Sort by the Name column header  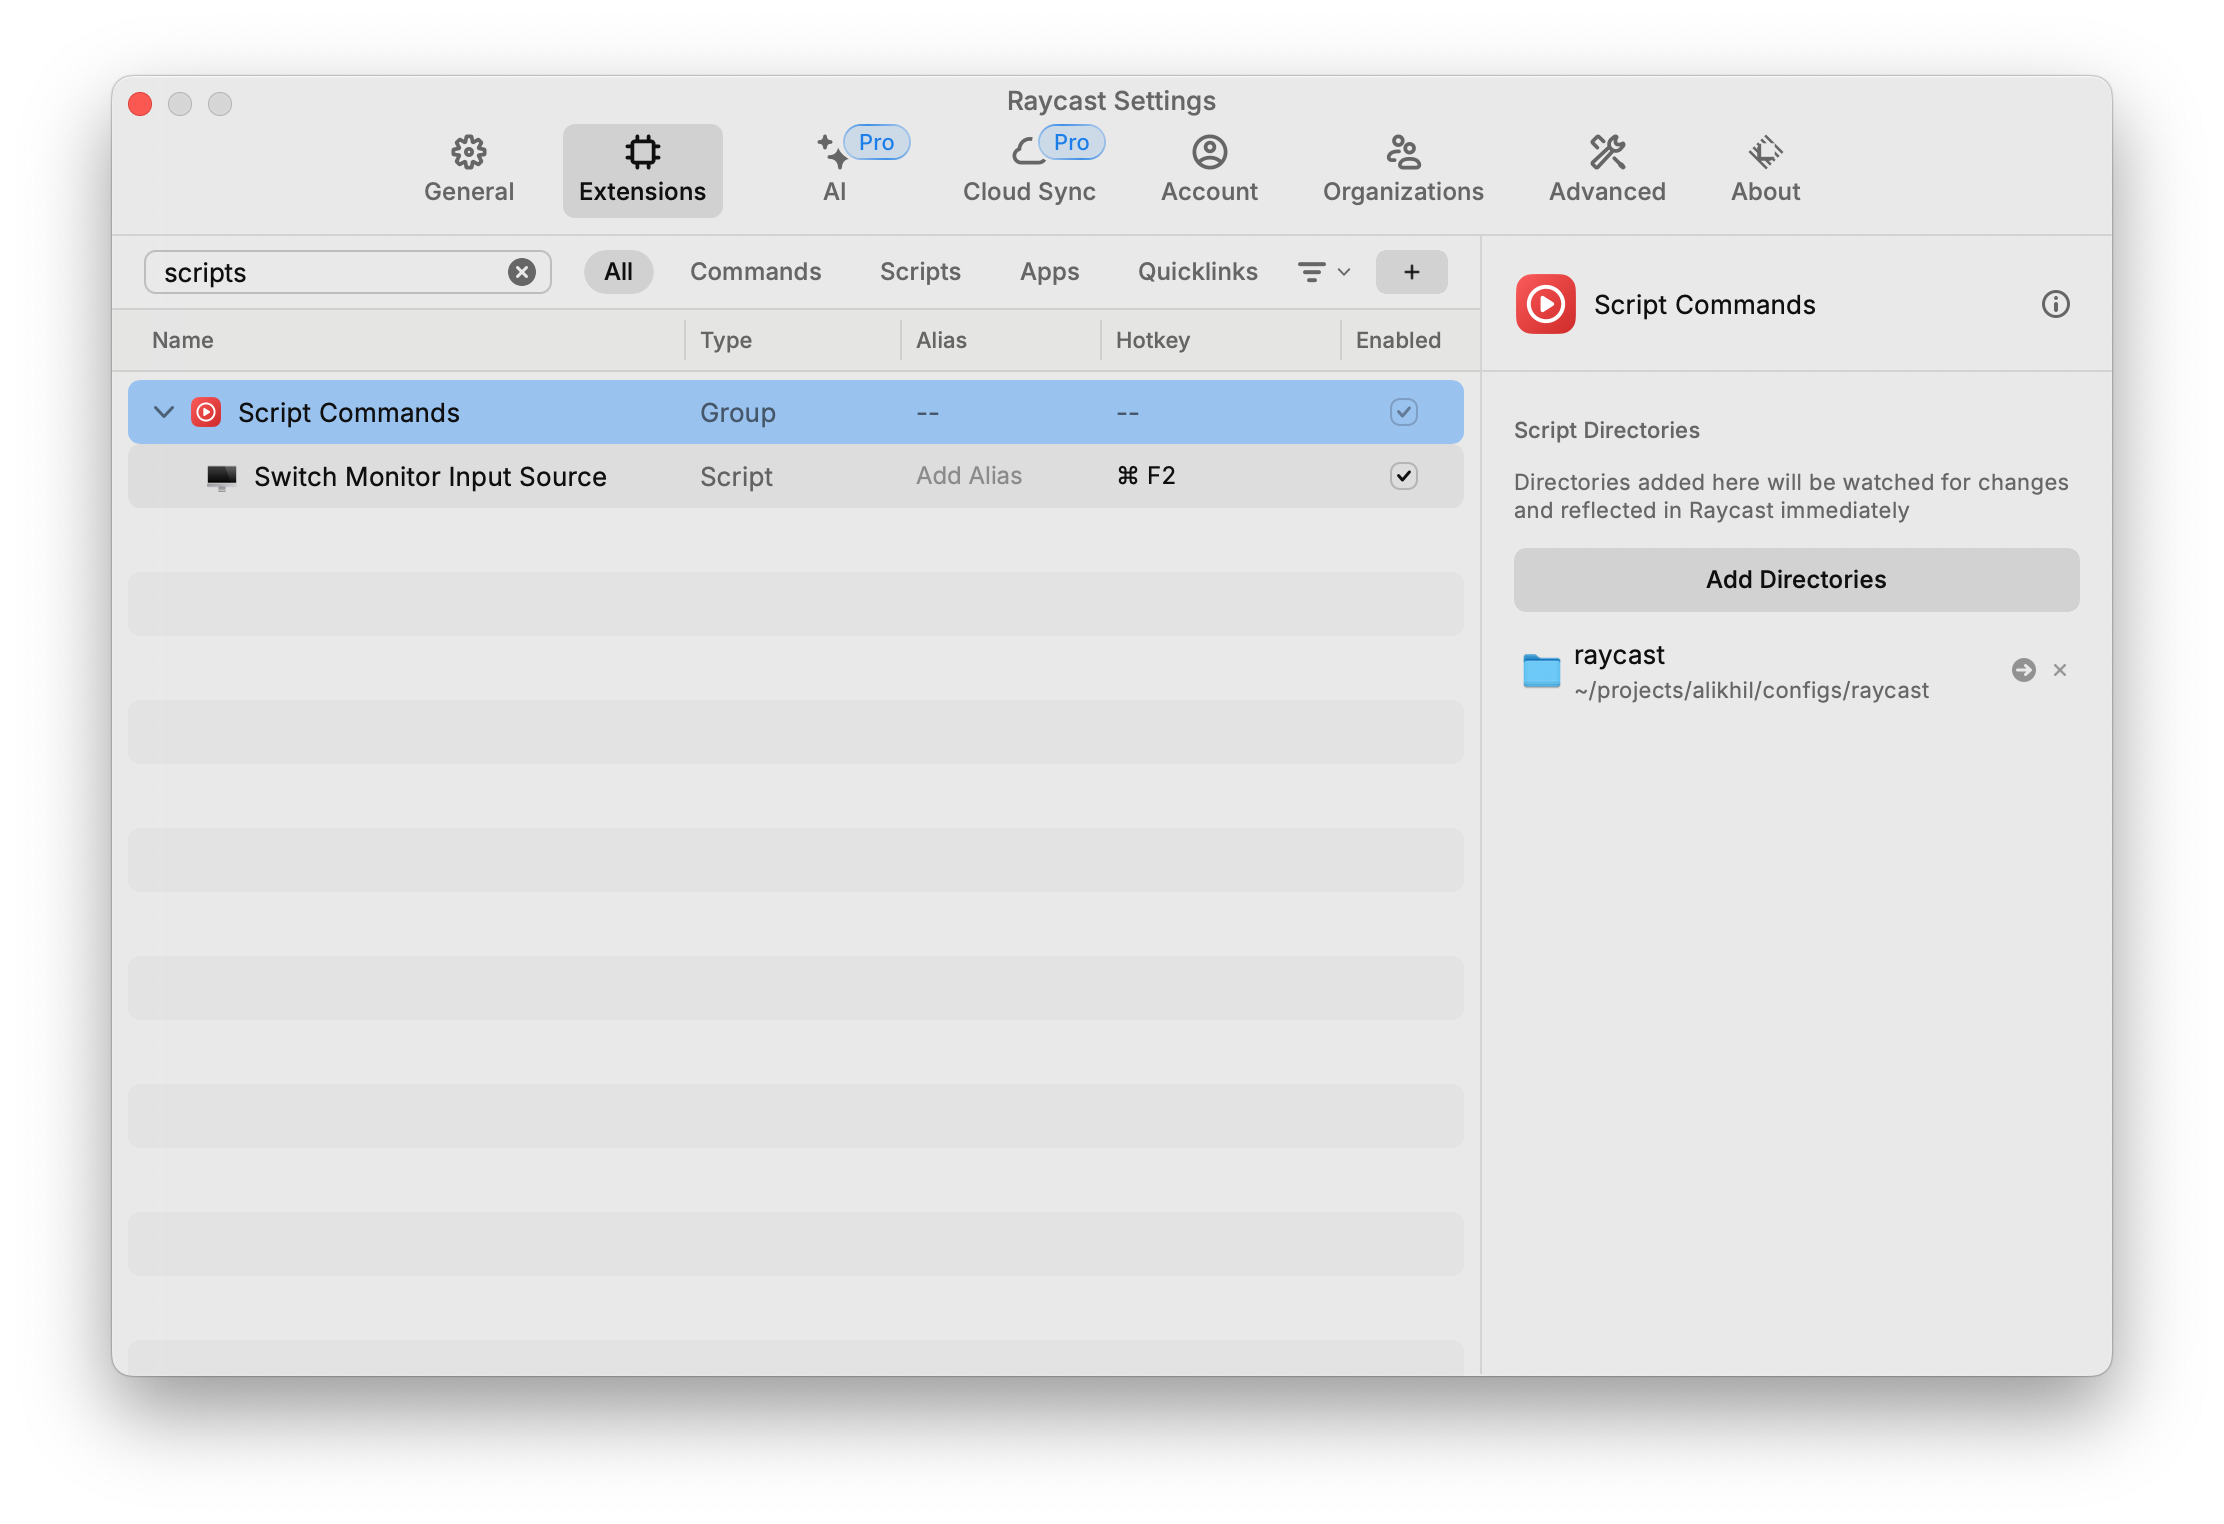coord(182,340)
